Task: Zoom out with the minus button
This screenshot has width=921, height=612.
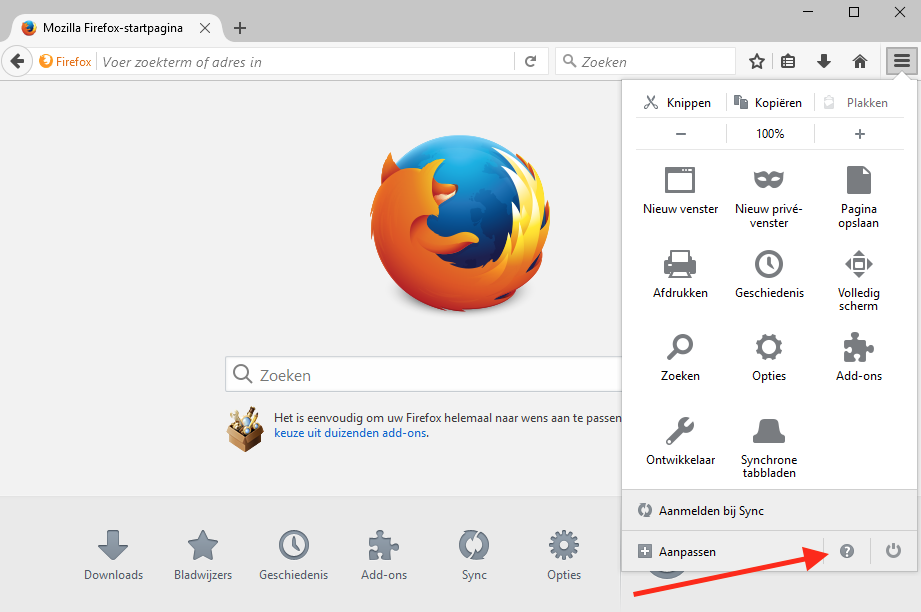Action: point(680,134)
